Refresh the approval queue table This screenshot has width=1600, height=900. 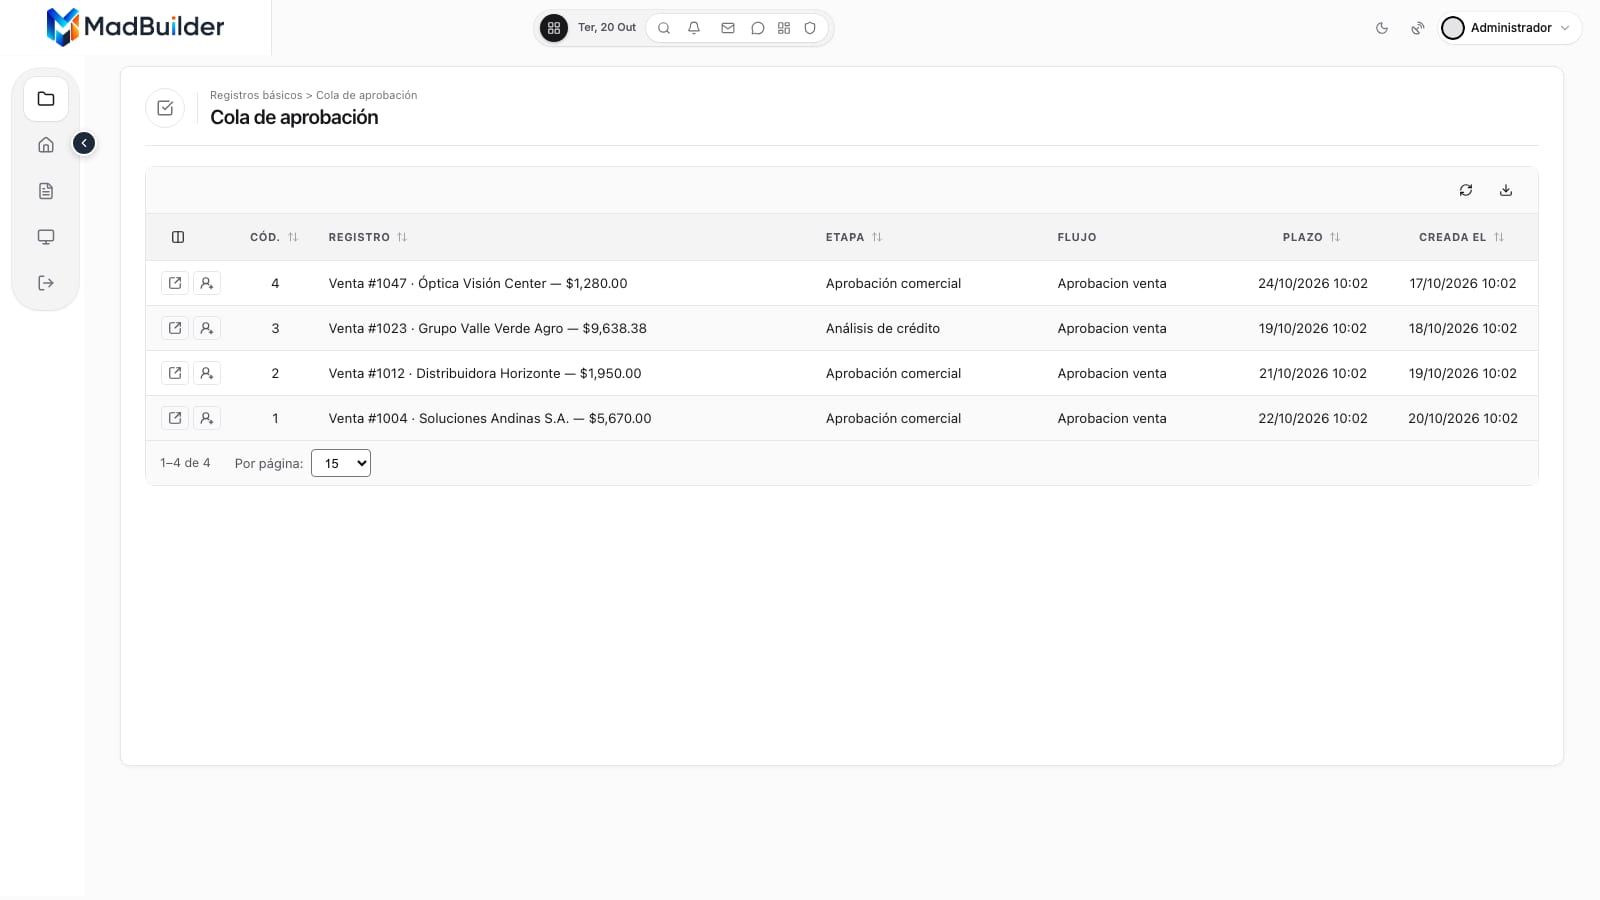click(1466, 190)
